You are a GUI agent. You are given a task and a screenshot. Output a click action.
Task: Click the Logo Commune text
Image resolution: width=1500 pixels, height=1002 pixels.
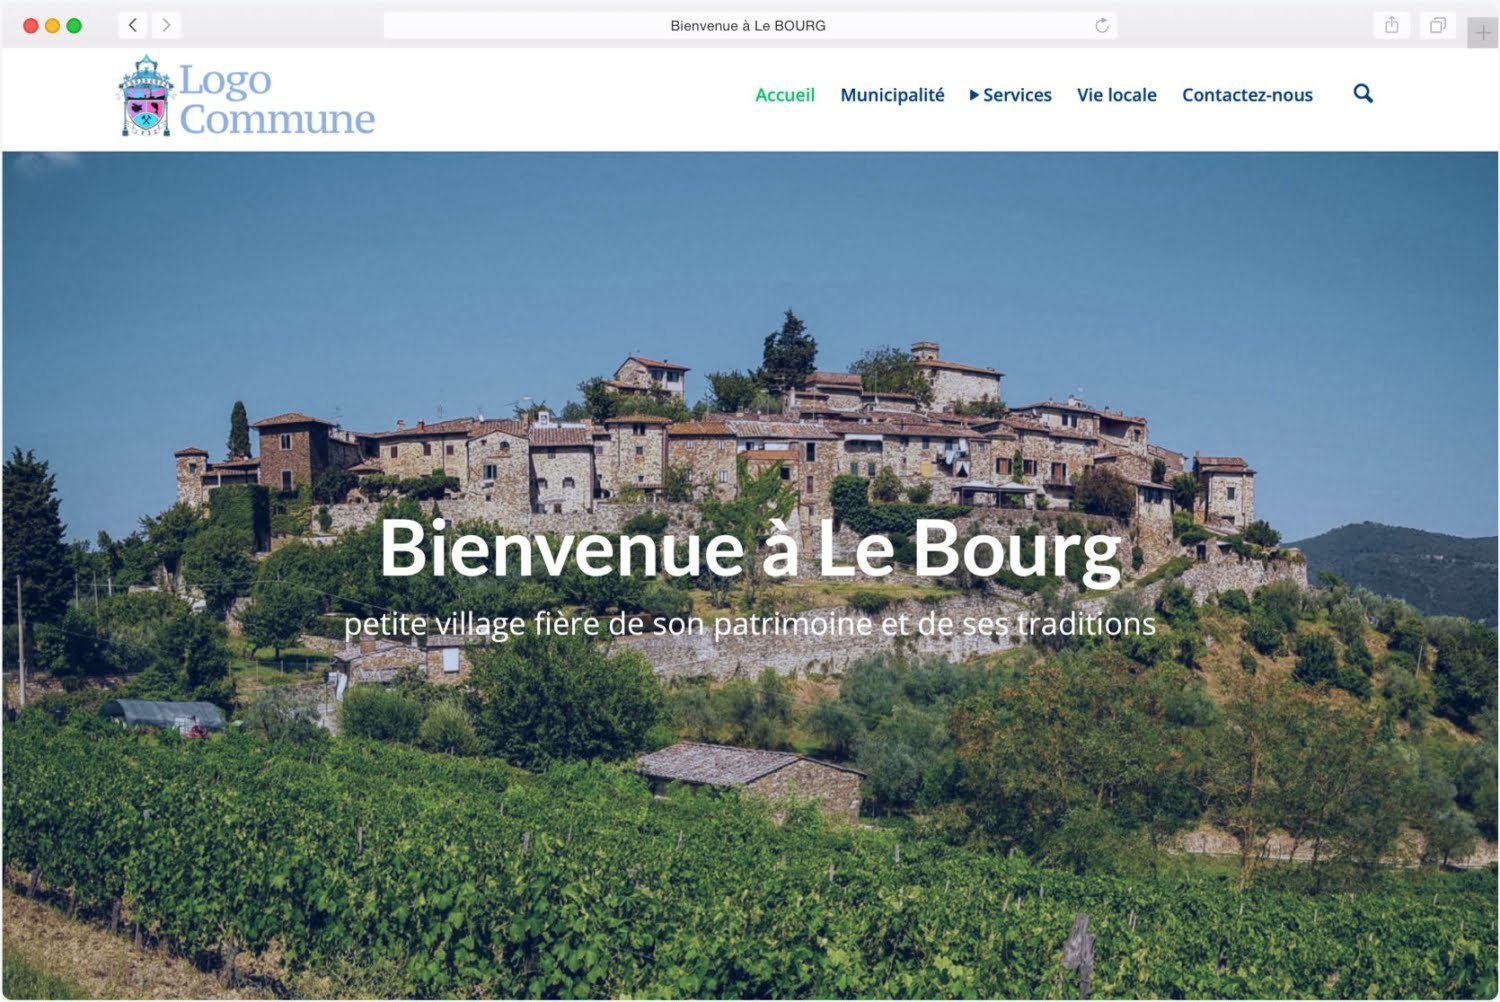[277, 98]
